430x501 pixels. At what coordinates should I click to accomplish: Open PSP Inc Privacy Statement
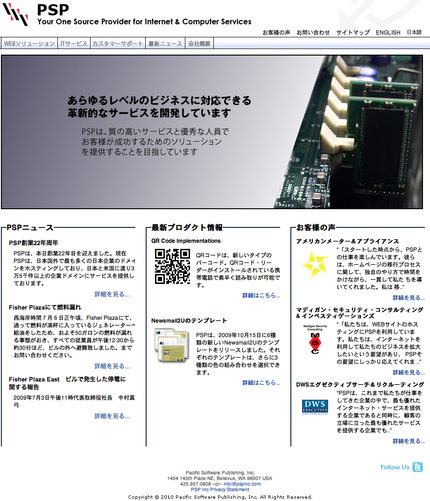tap(220, 489)
